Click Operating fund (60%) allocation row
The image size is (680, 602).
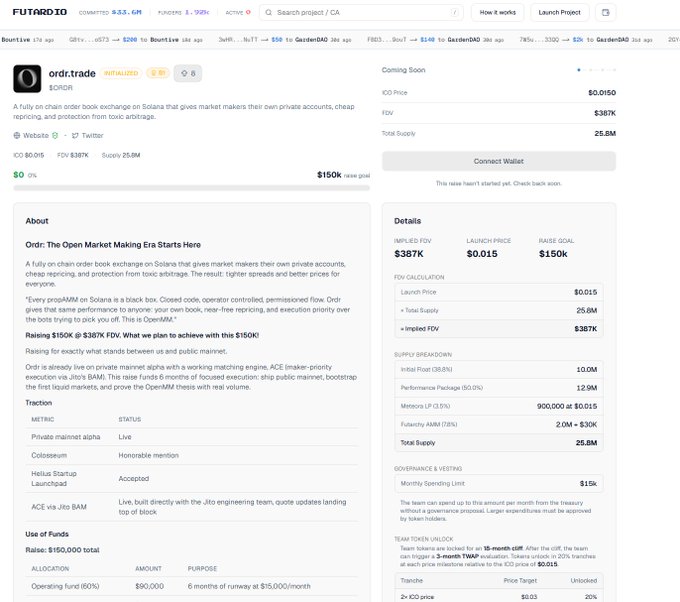point(192,586)
